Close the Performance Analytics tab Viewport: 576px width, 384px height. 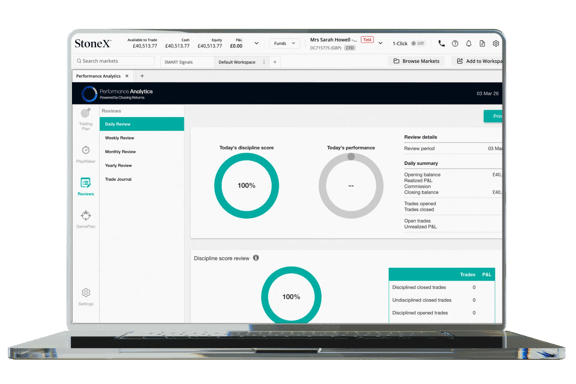[127, 76]
